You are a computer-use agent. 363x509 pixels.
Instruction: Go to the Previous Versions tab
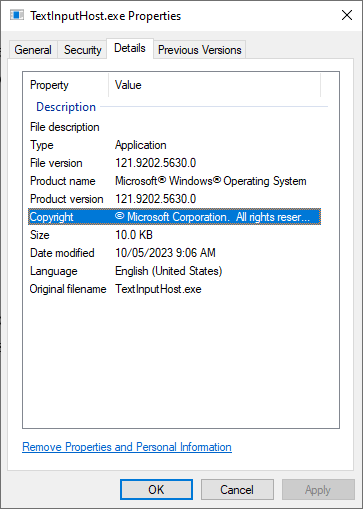click(199, 50)
